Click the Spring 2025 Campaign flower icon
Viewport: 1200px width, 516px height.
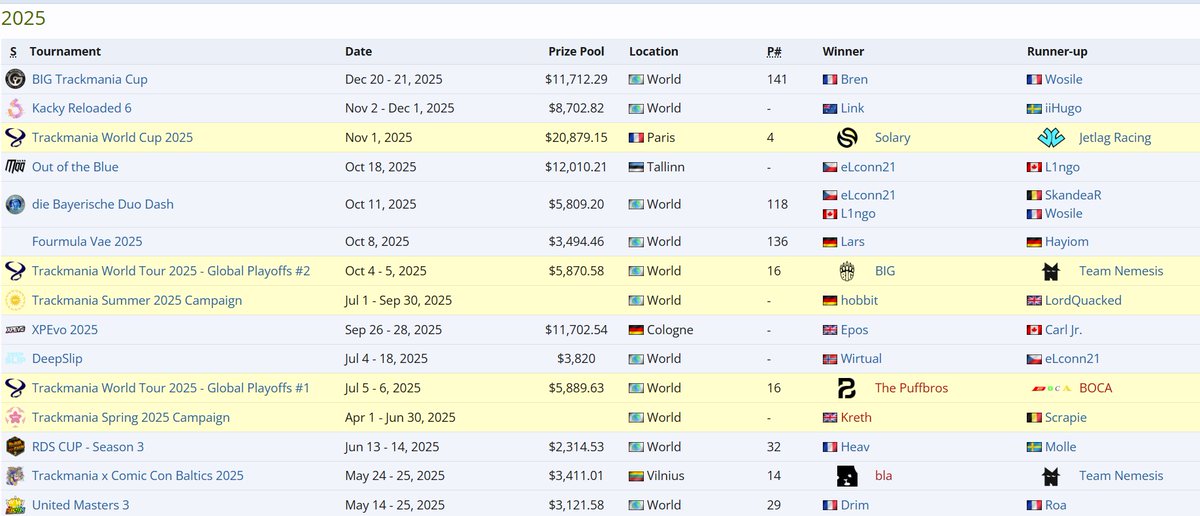15,417
